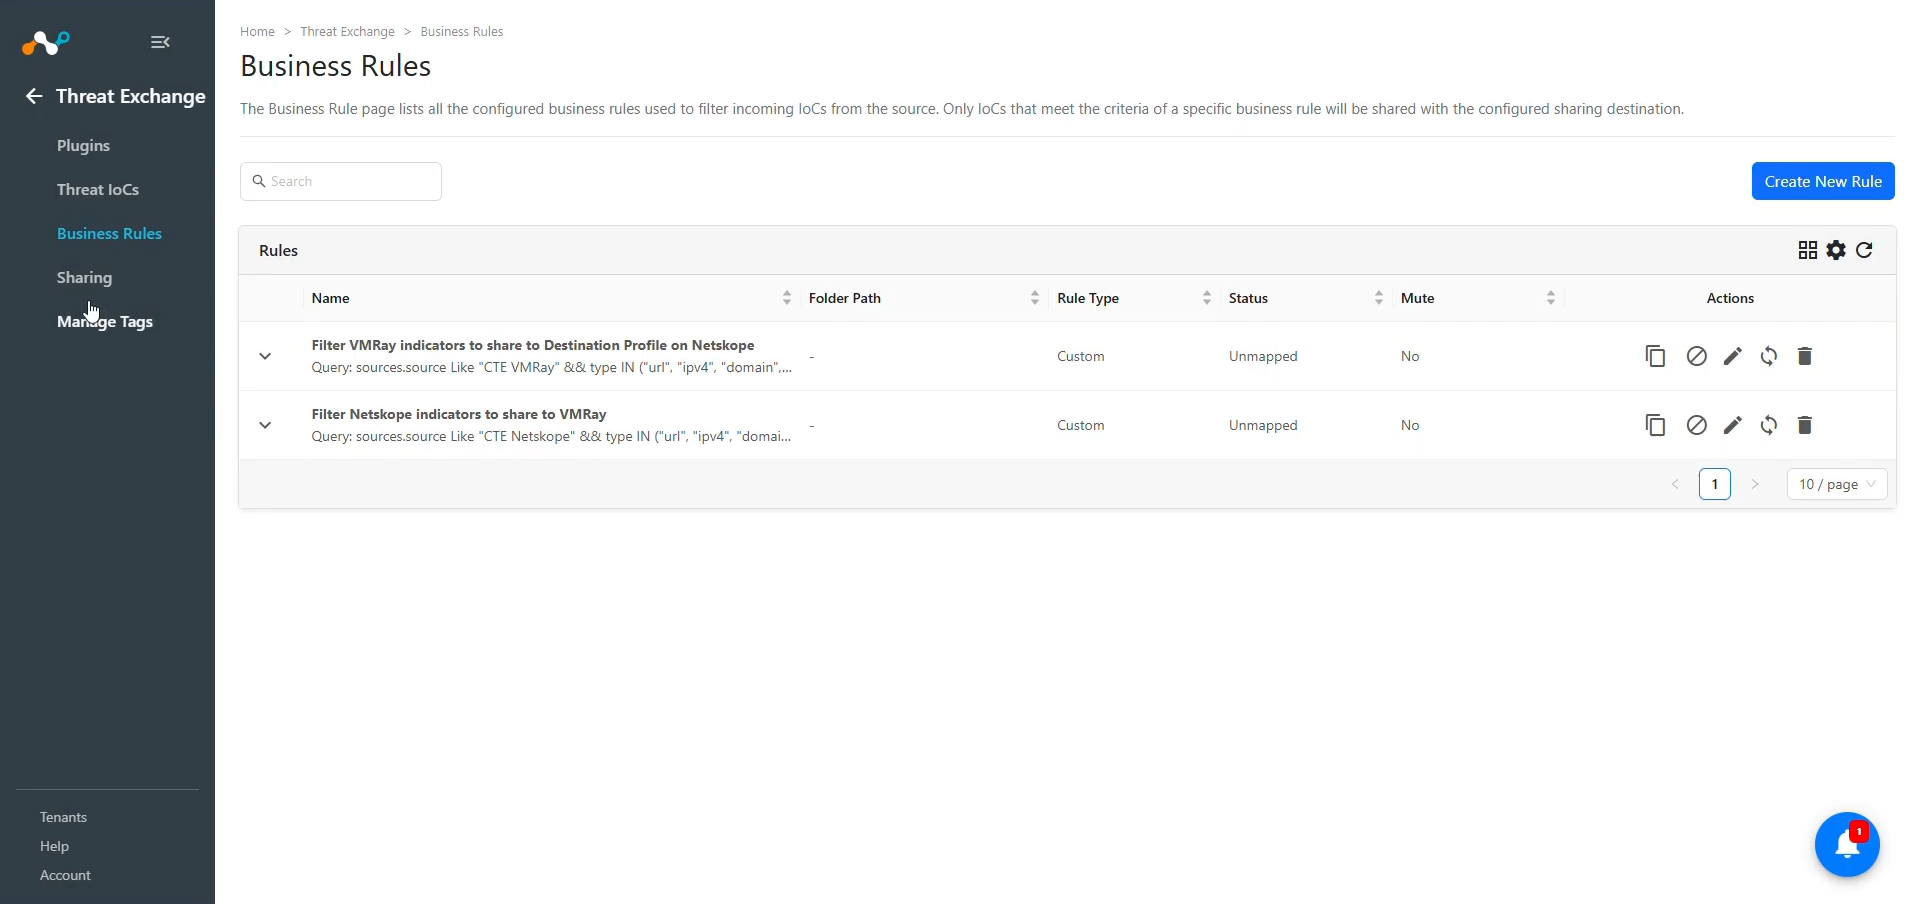Open Tenants in the sidebar footer
The height and width of the screenshot is (904, 1919).
(63, 817)
